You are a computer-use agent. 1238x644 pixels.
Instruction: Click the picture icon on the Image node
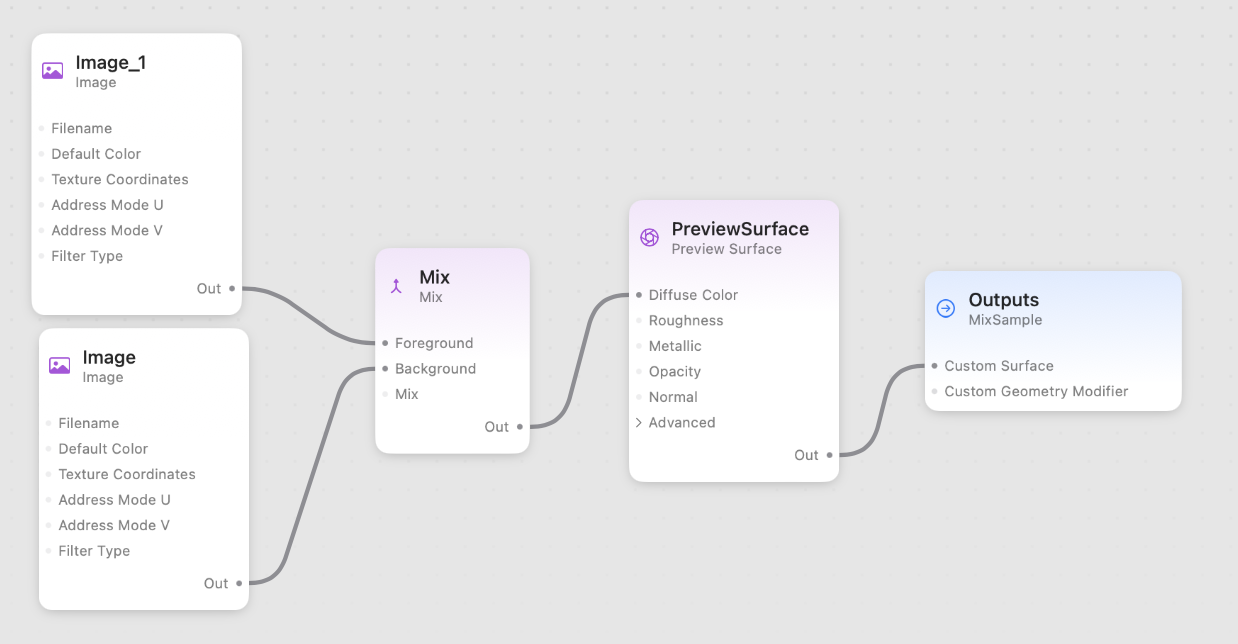(59, 366)
